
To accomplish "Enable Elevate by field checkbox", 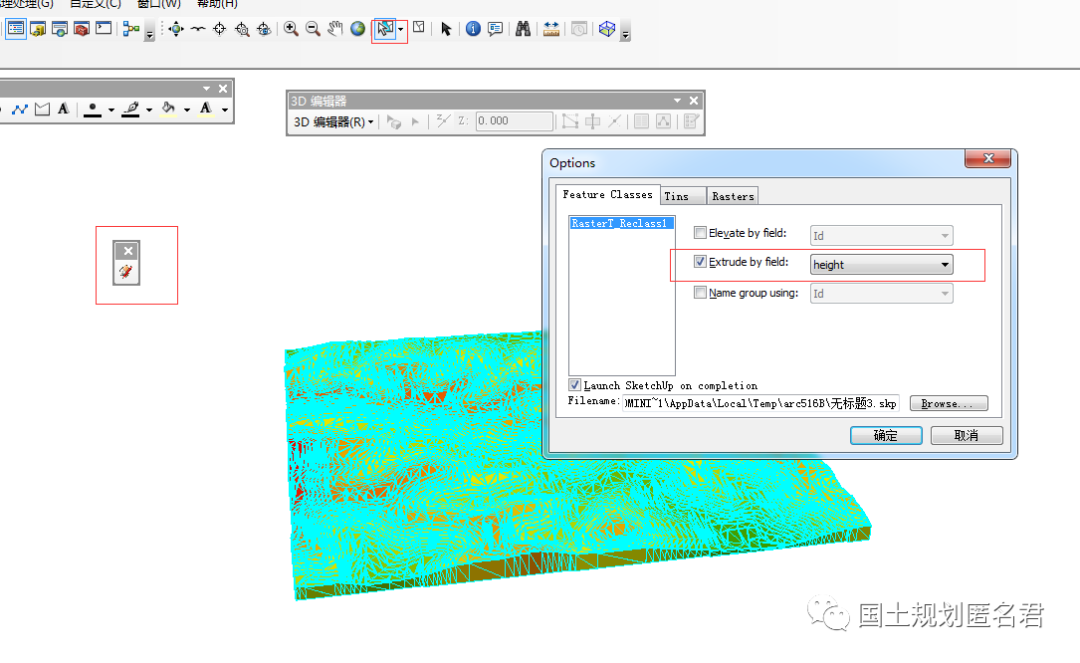I will click(x=700, y=233).
